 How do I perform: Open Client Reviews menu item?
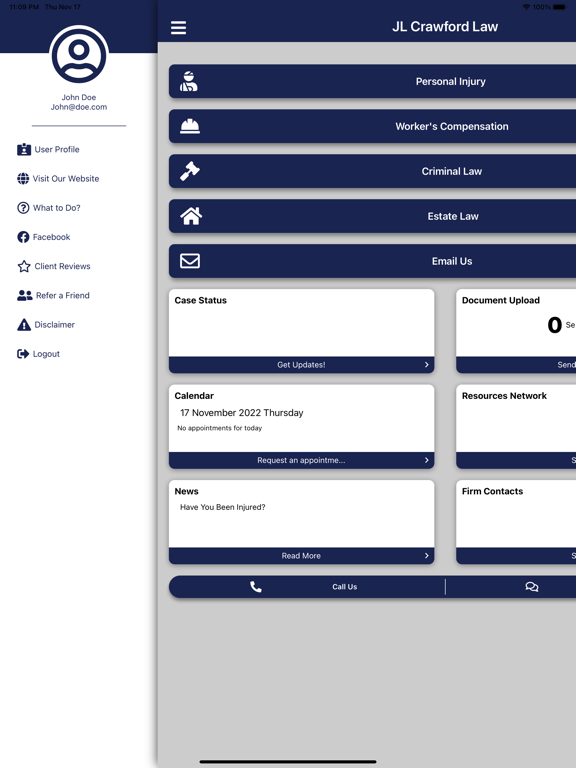click(53, 266)
